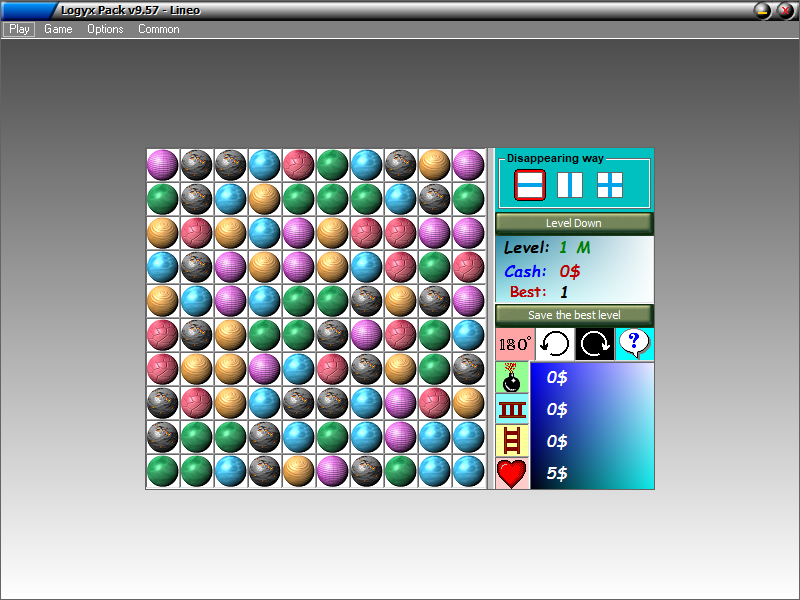Screen dimensions: 800x600
Task: Open the Game menu
Action: (58, 29)
